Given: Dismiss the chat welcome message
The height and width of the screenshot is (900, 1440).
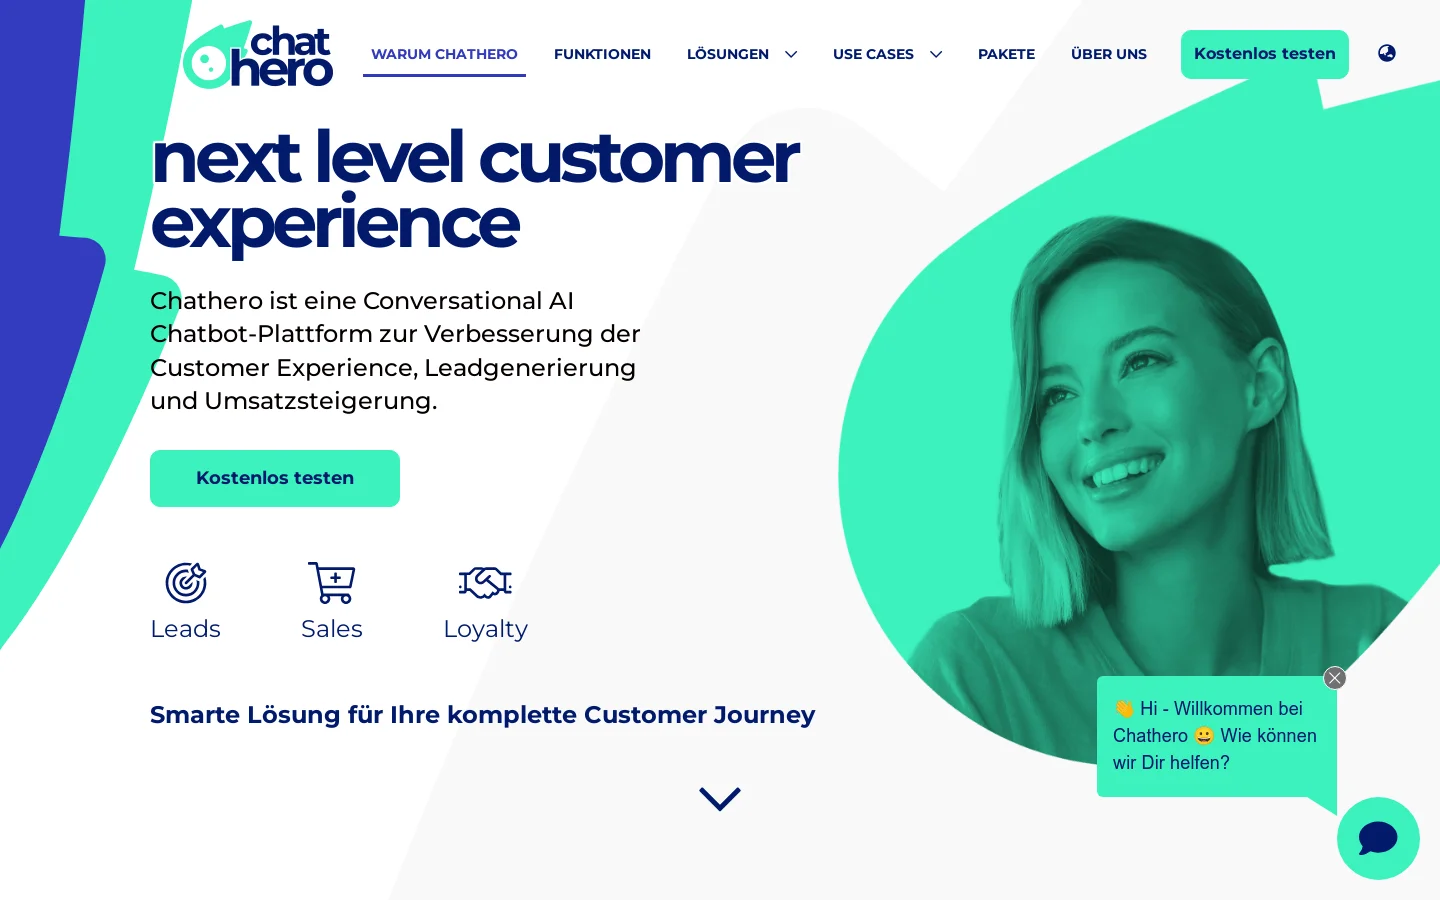Looking at the screenshot, I should [1335, 678].
